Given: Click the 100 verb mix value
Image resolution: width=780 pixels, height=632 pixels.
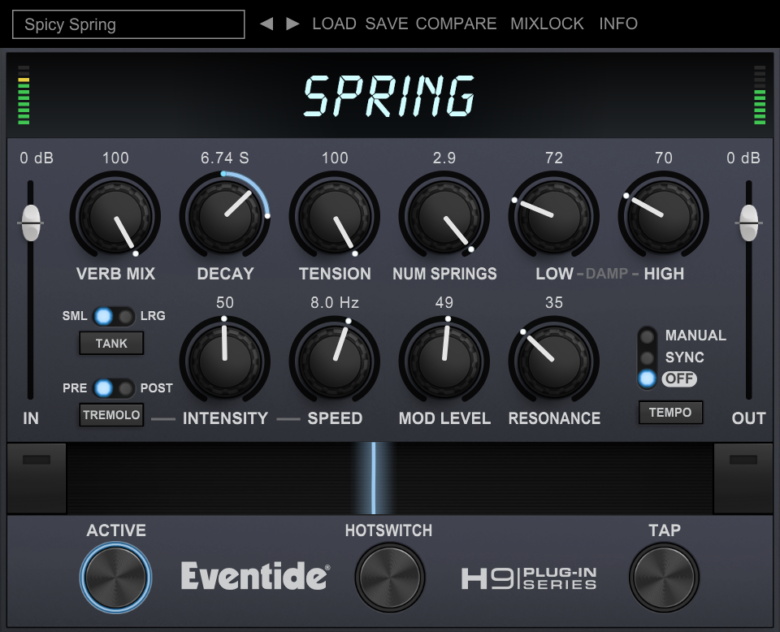Looking at the screenshot, I should coord(115,158).
